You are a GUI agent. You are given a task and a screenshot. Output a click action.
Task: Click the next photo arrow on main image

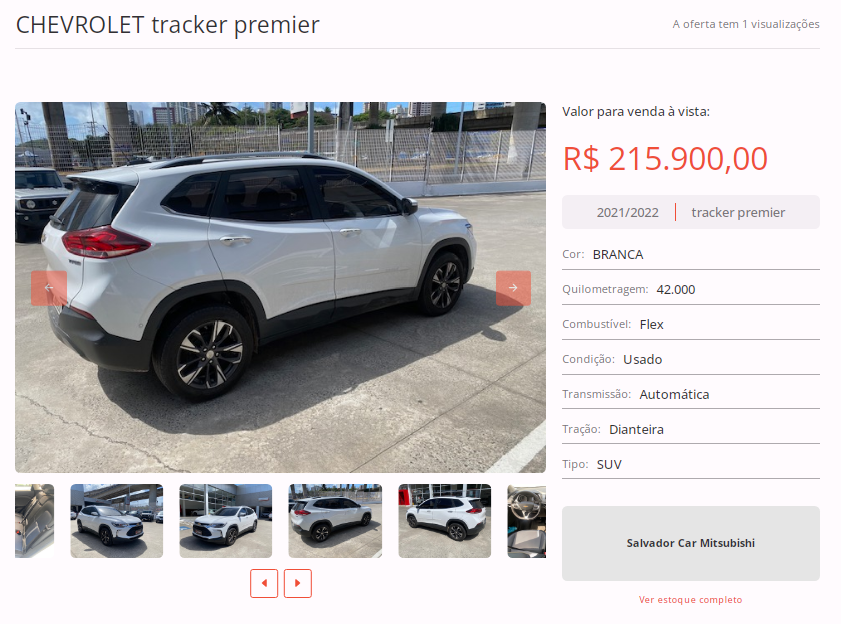tap(513, 288)
